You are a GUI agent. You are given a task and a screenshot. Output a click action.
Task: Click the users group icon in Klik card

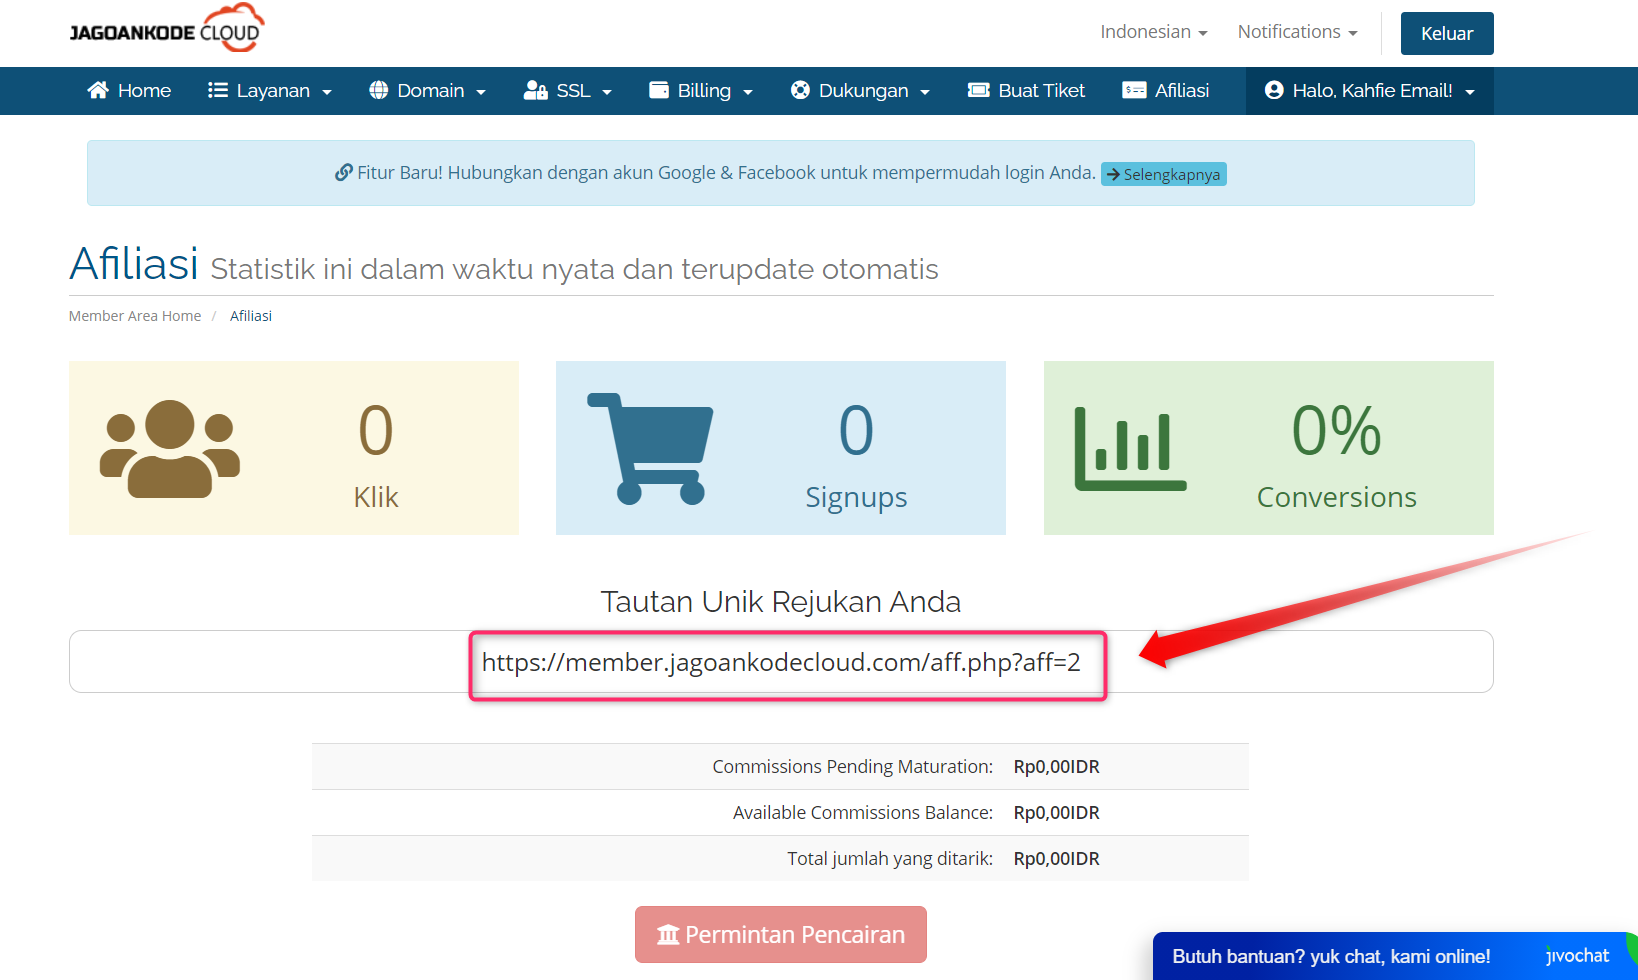tap(170, 448)
